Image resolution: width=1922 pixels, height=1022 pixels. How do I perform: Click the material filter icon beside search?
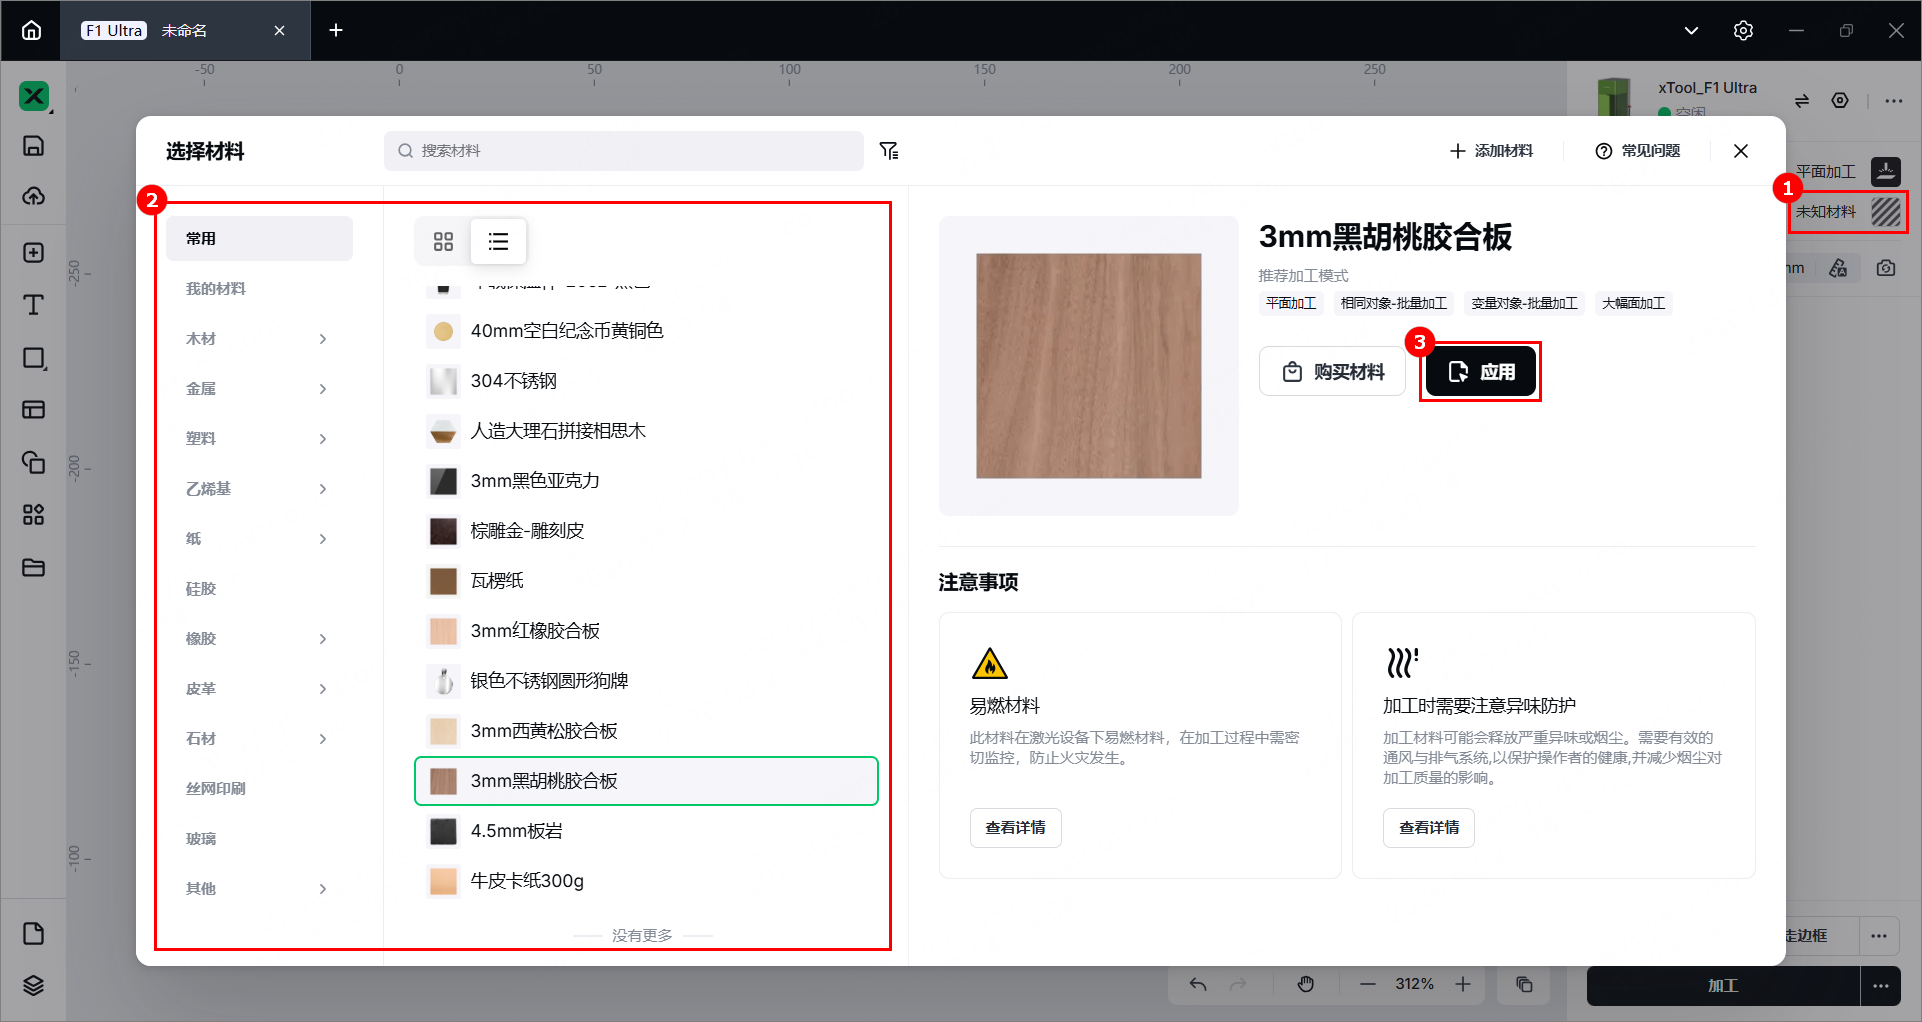pyautogui.click(x=889, y=151)
